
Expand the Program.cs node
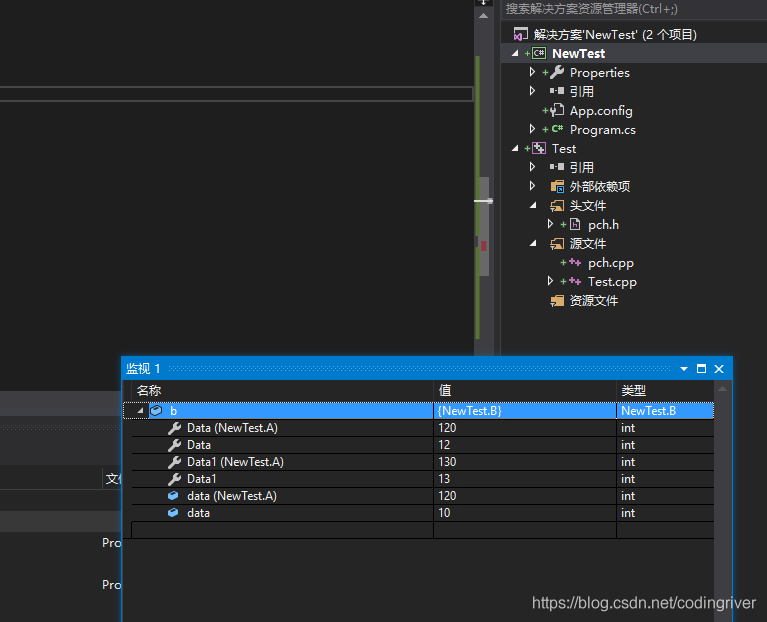coord(532,129)
